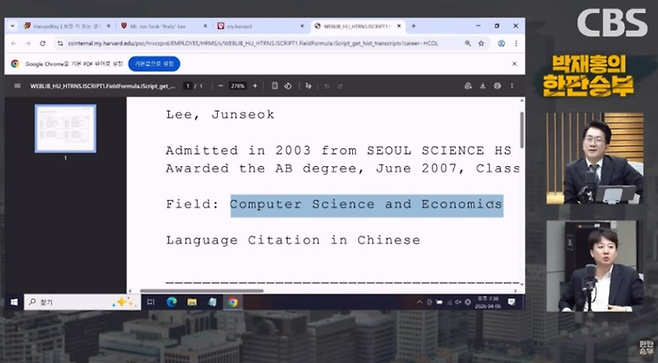The width and height of the screenshot is (658, 363).
Task: Go back to the previous page
Action: point(14,43)
